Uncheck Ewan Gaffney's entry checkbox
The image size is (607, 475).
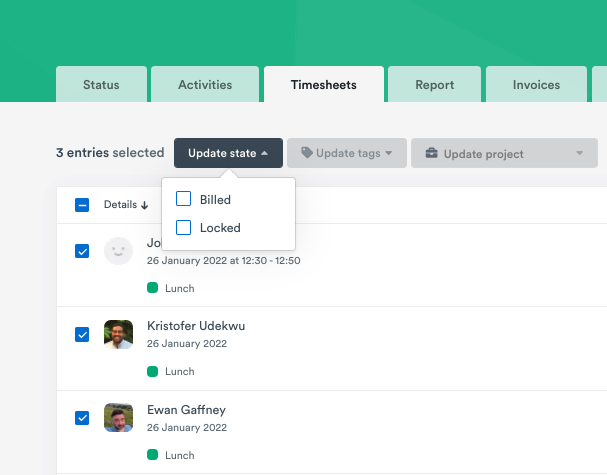coord(83,418)
